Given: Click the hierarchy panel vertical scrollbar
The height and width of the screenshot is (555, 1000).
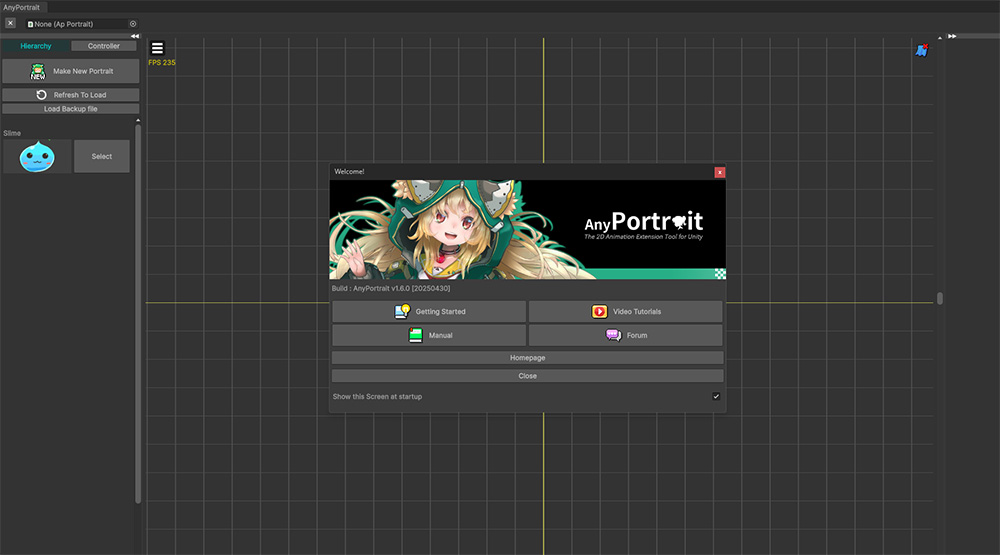Looking at the screenshot, I should click(138, 313).
